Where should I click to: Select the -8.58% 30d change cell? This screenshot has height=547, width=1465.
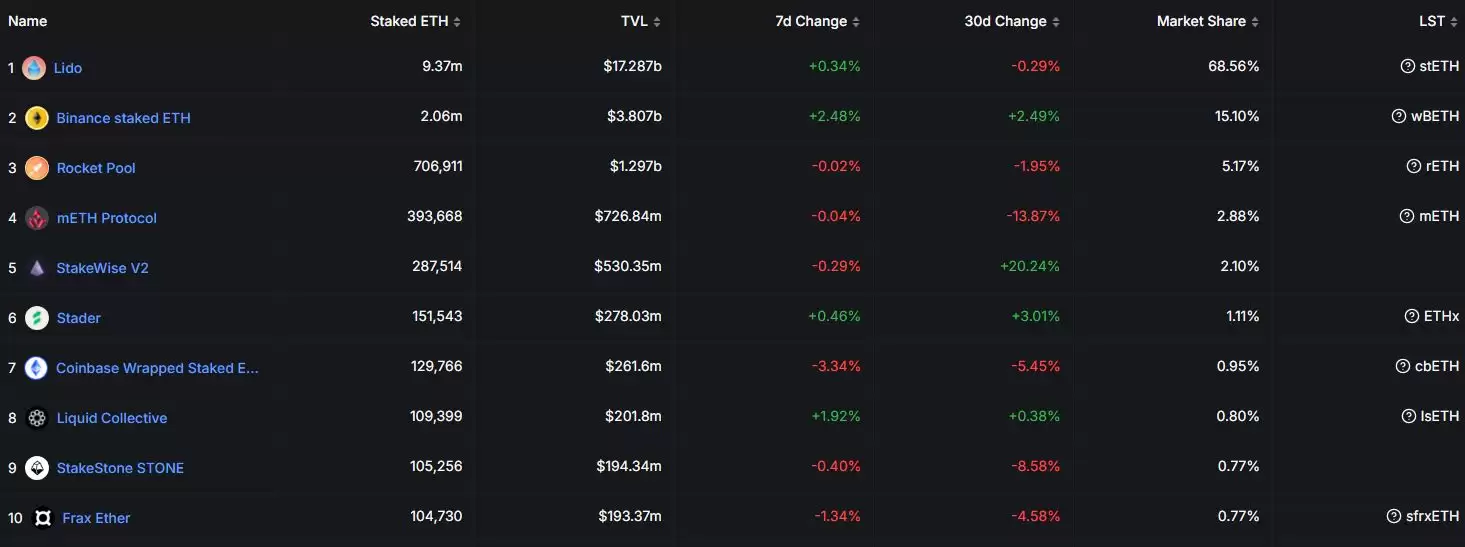click(x=1036, y=466)
